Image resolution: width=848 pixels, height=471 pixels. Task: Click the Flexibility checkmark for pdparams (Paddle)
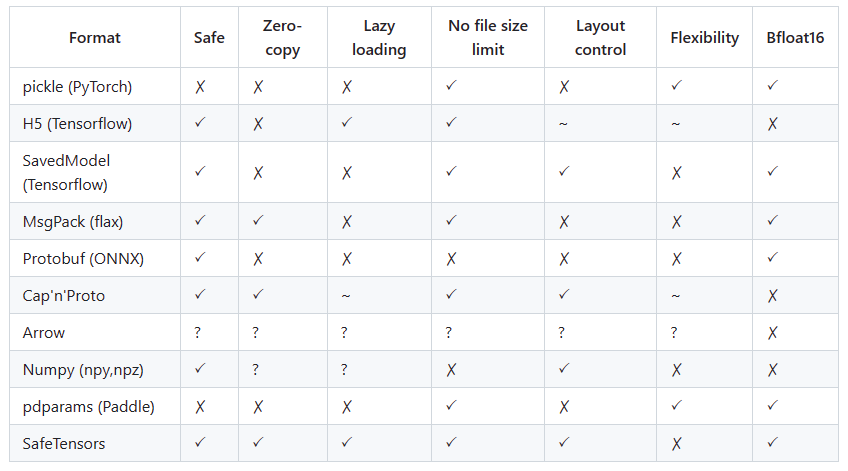676,405
